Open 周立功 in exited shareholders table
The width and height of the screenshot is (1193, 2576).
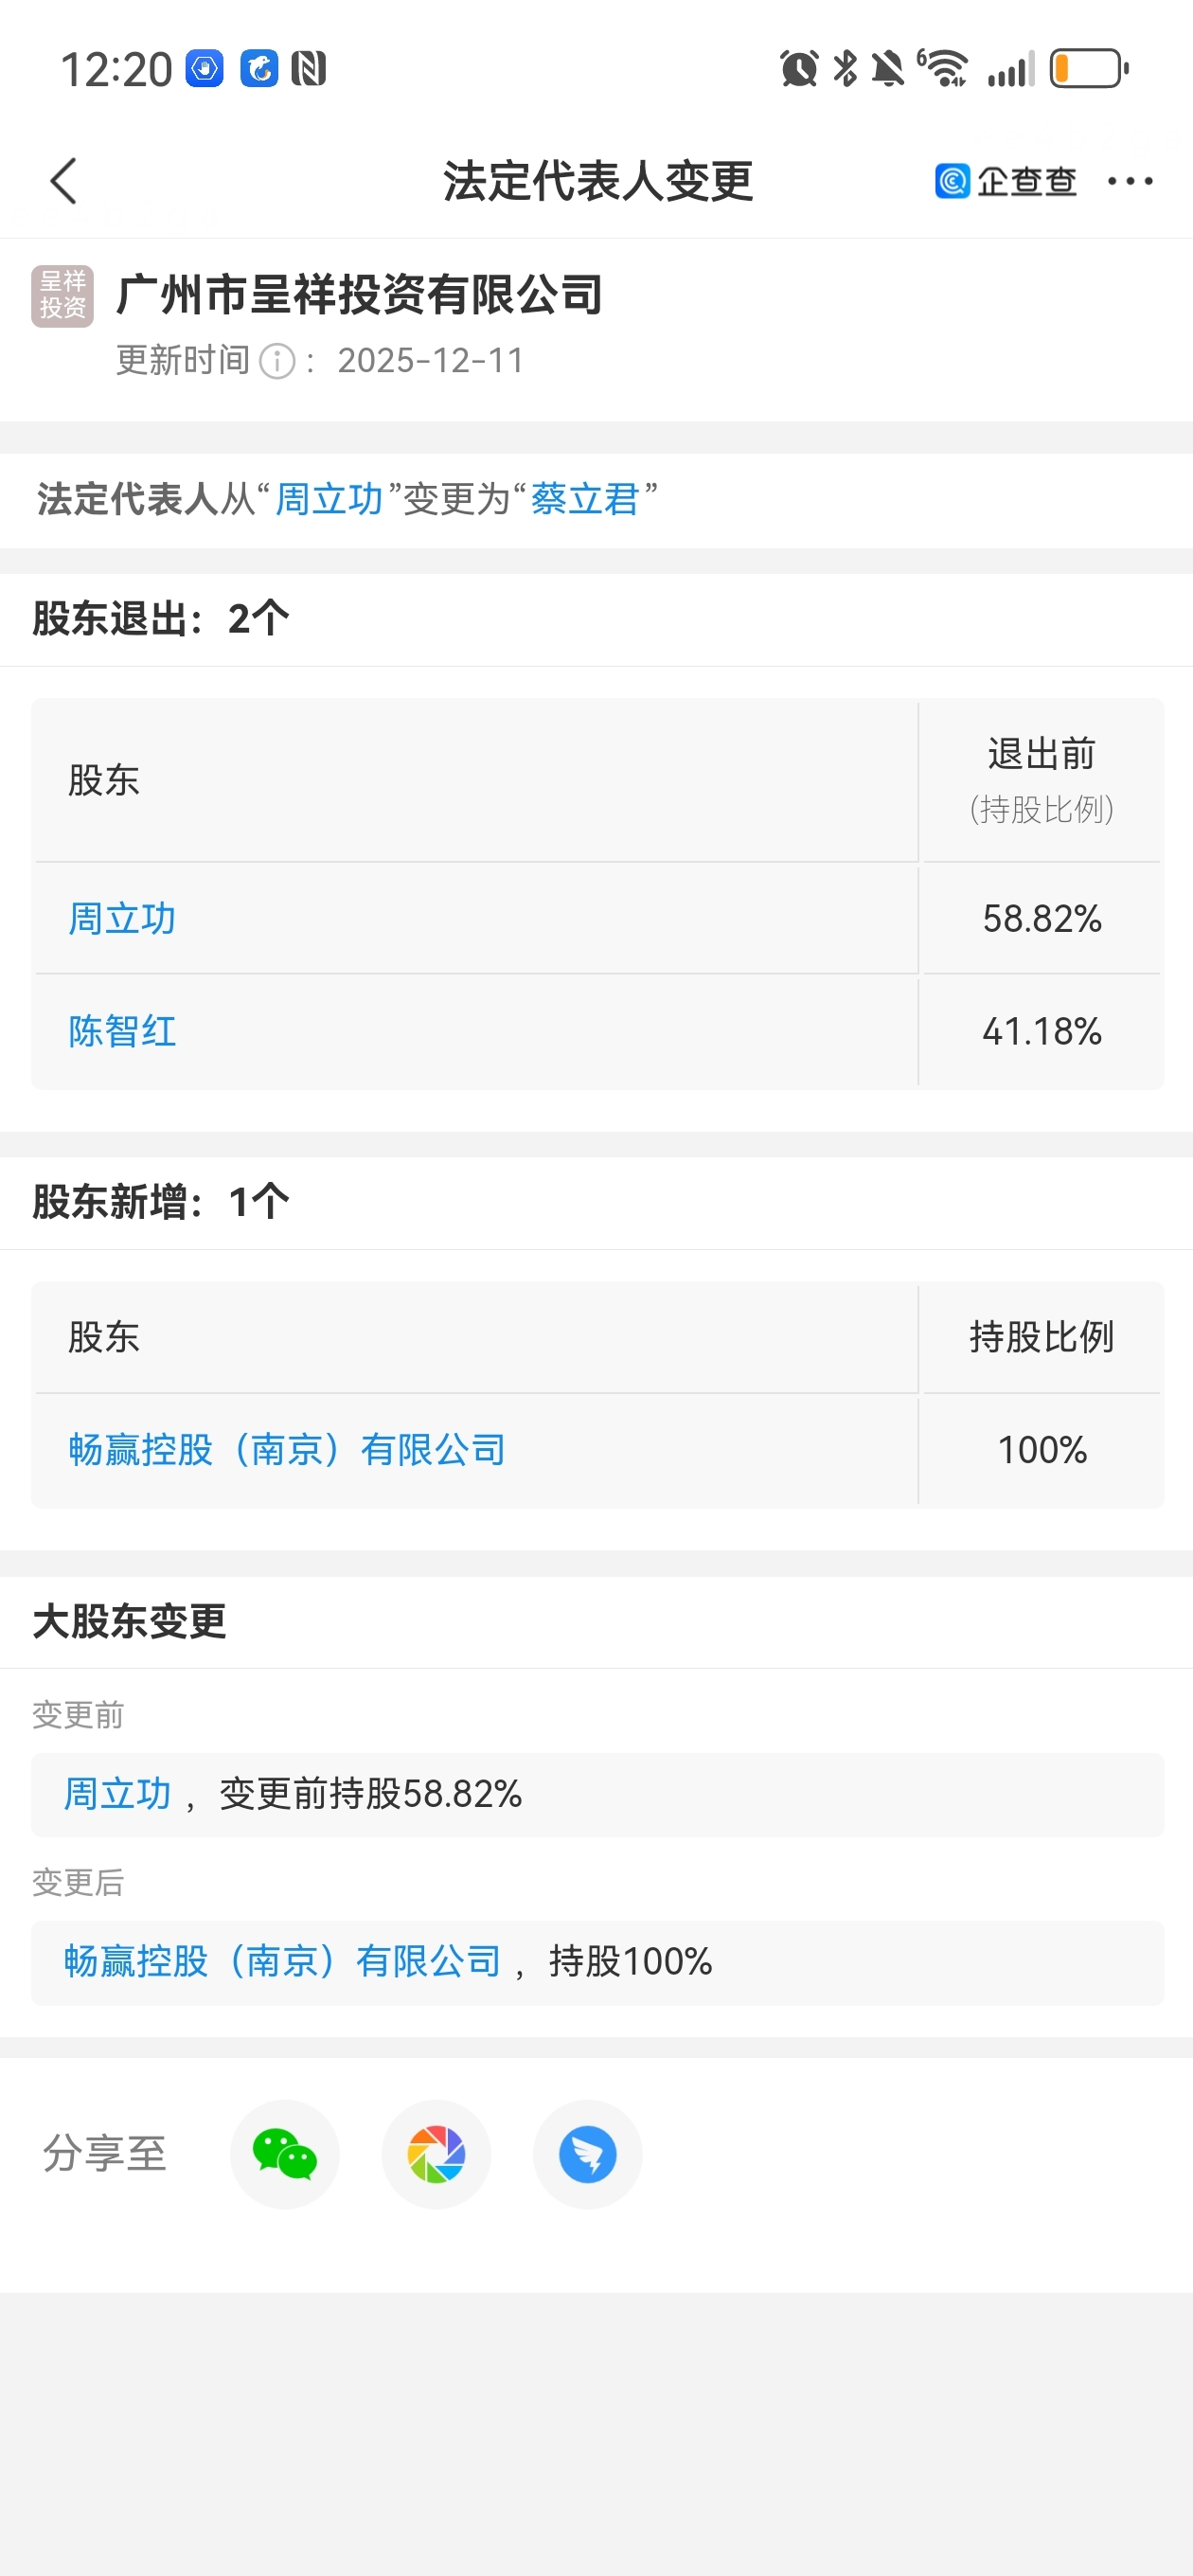click(122, 919)
